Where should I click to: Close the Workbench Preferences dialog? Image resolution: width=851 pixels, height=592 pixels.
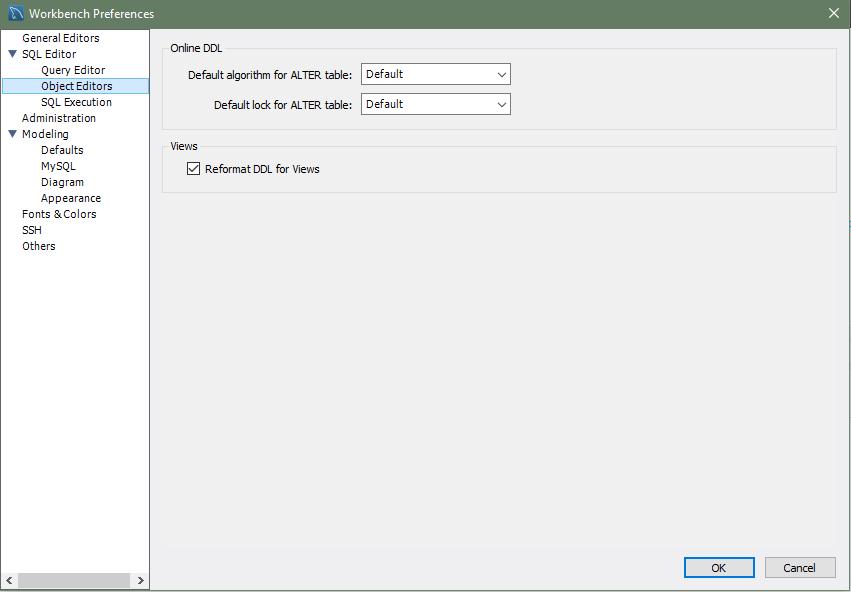833,13
